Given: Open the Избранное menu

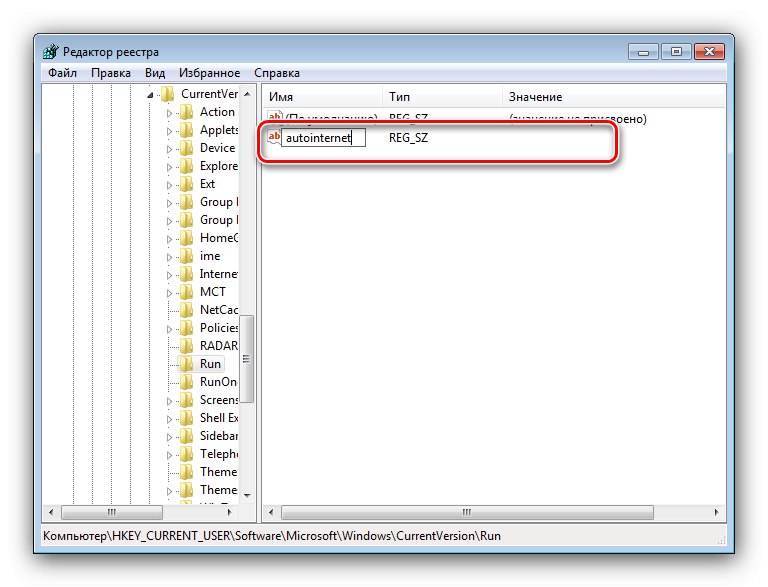Looking at the screenshot, I should 209,73.
